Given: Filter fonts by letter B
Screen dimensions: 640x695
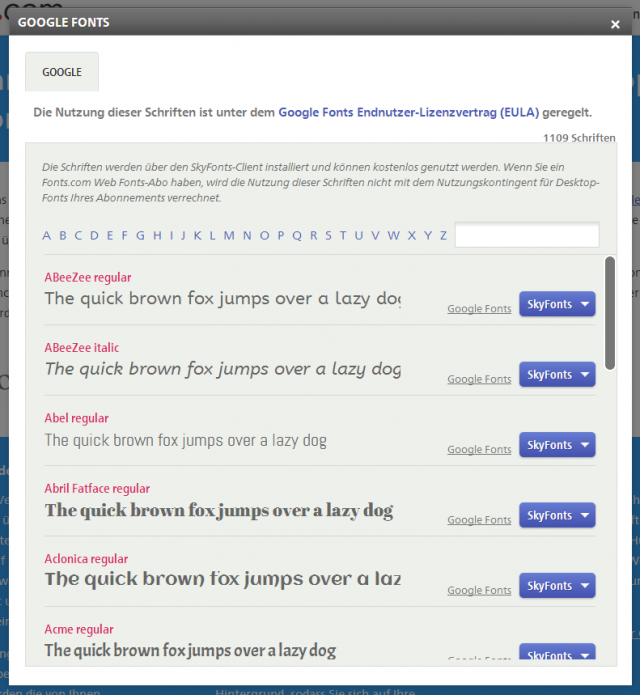Looking at the screenshot, I should point(63,235).
